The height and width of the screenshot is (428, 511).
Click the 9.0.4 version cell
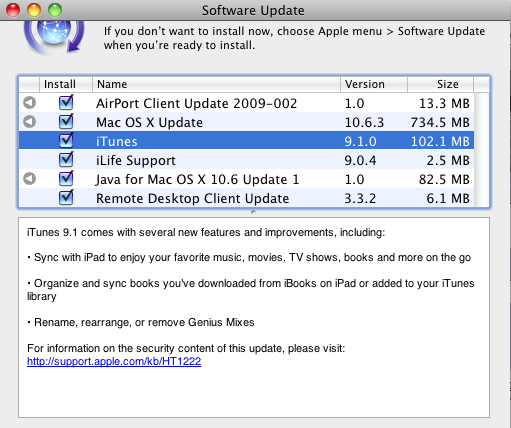click(x=360, y=160)
